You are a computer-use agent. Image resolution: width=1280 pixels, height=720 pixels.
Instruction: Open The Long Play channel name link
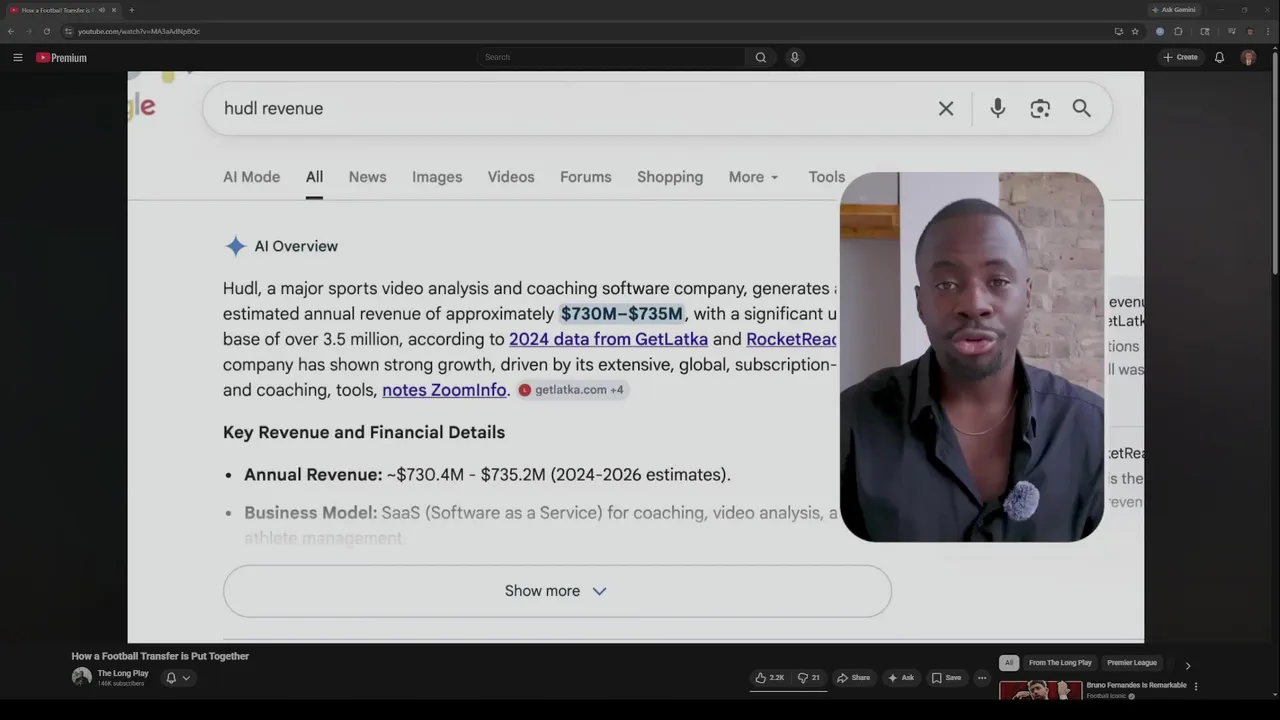123,673
